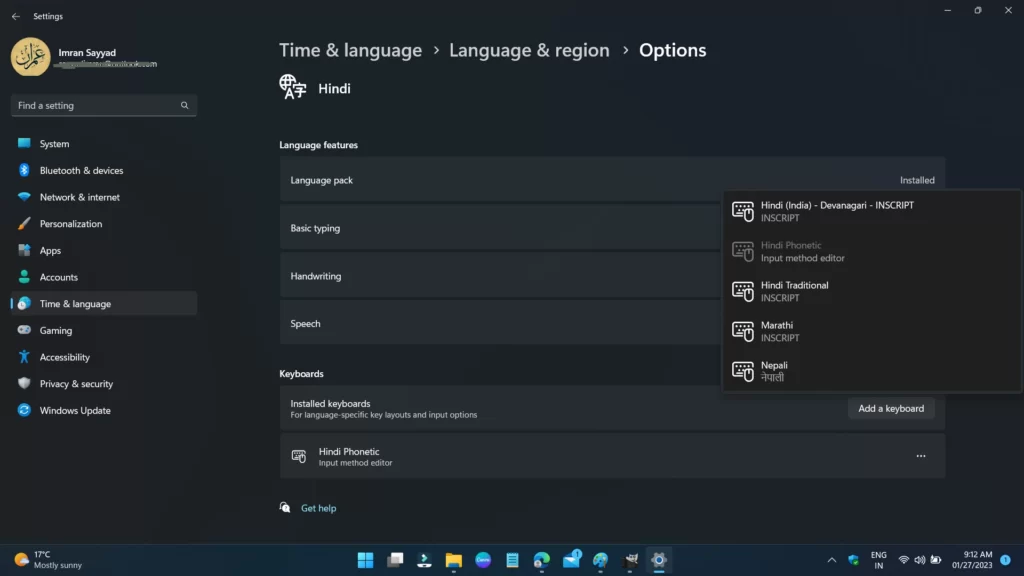Image resolution: width=1024 pixels, height=576 pixels.
Task: Open Task View from the taskbar
Action: (x=395, y=560)
